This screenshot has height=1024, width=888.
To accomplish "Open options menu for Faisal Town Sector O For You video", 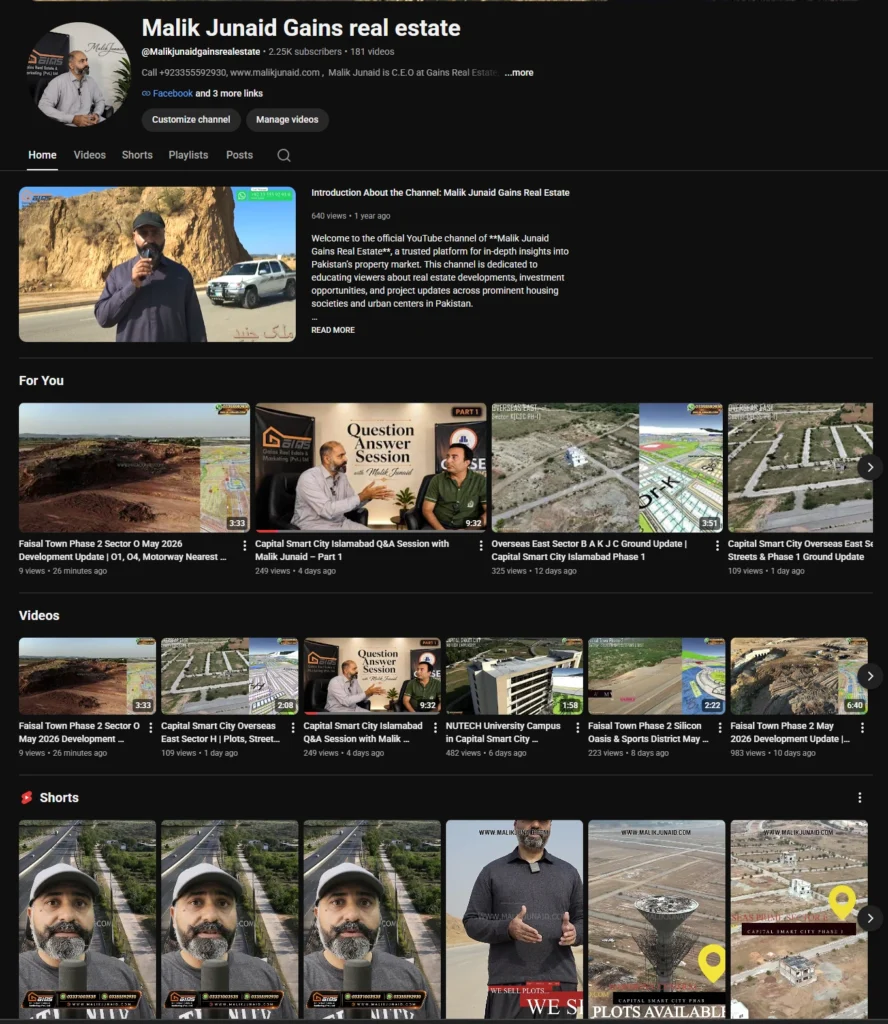I will coord(244,545).
